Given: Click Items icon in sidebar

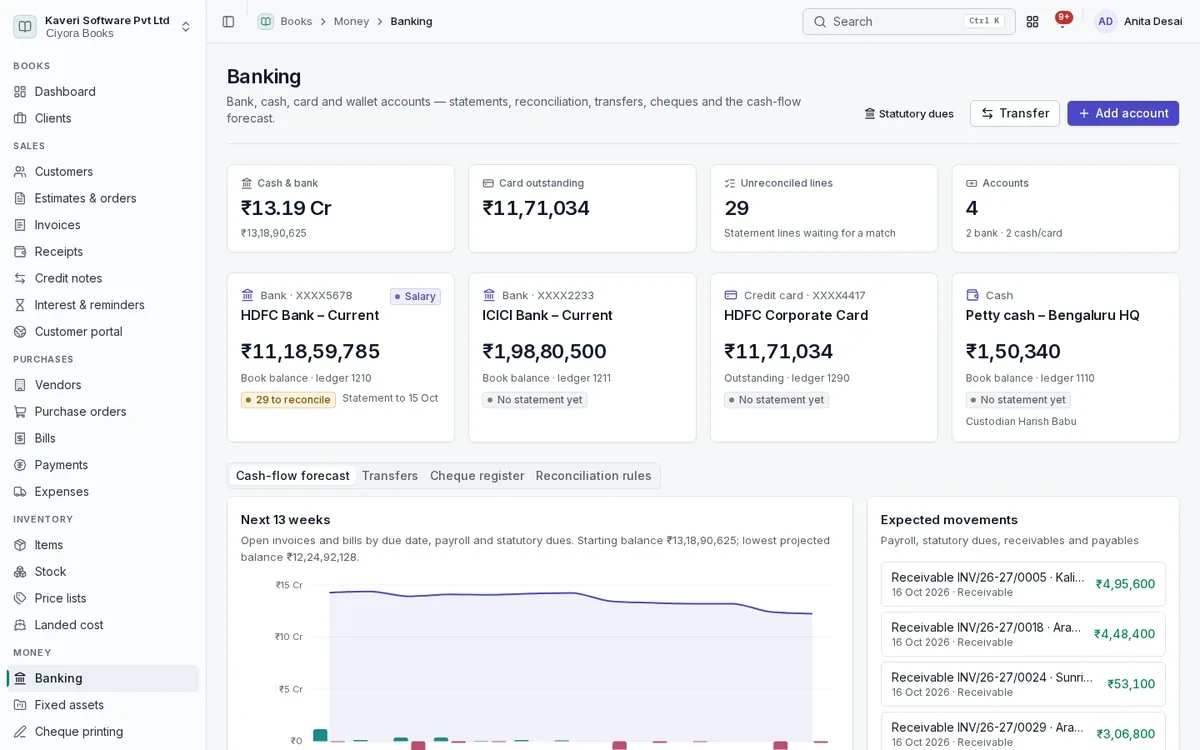Looking at the screenshot, I should pyautogui.click(x=20, y=545).
